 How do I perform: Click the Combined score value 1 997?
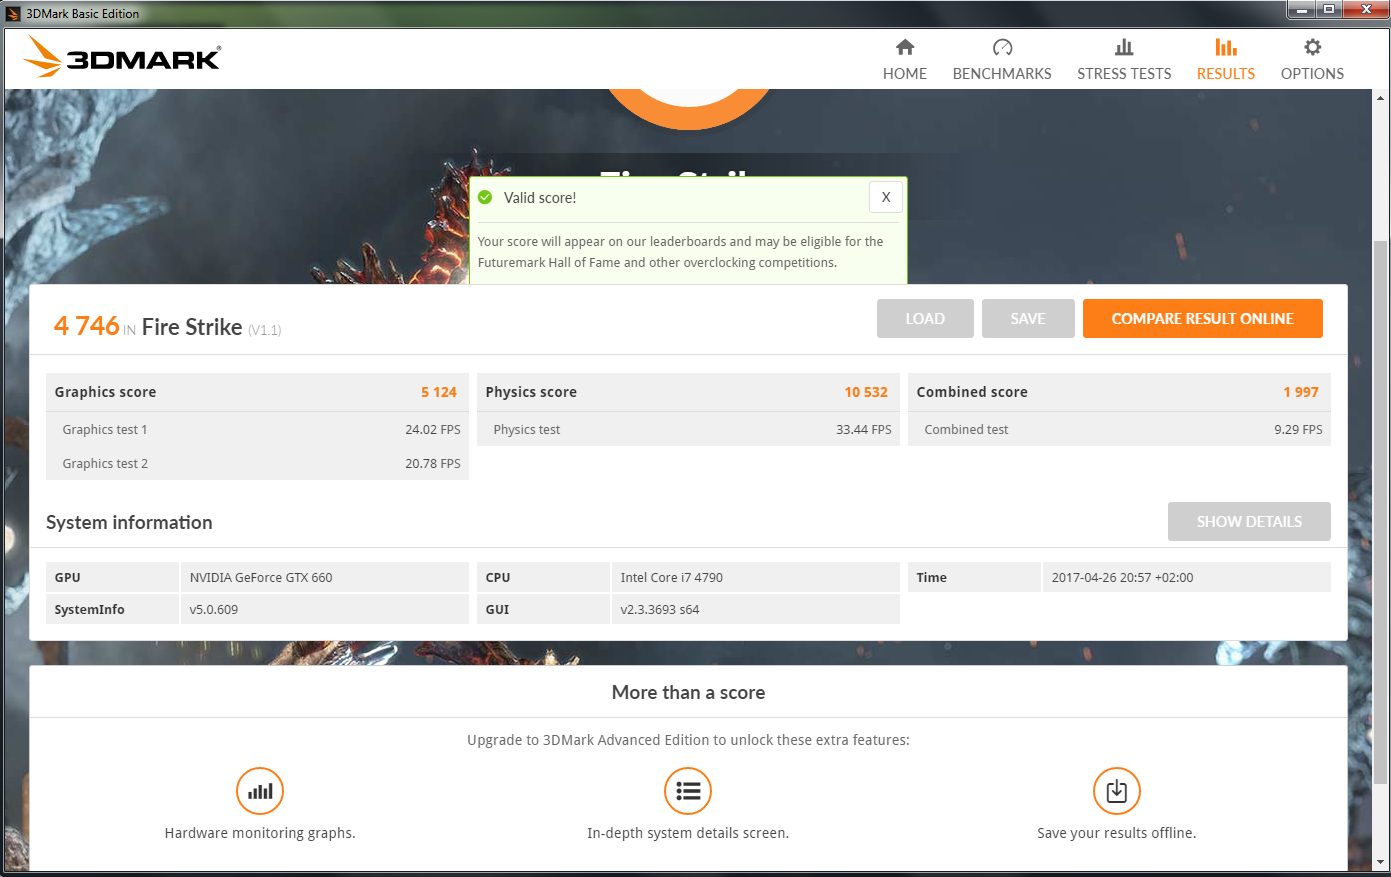(1301, 392)
